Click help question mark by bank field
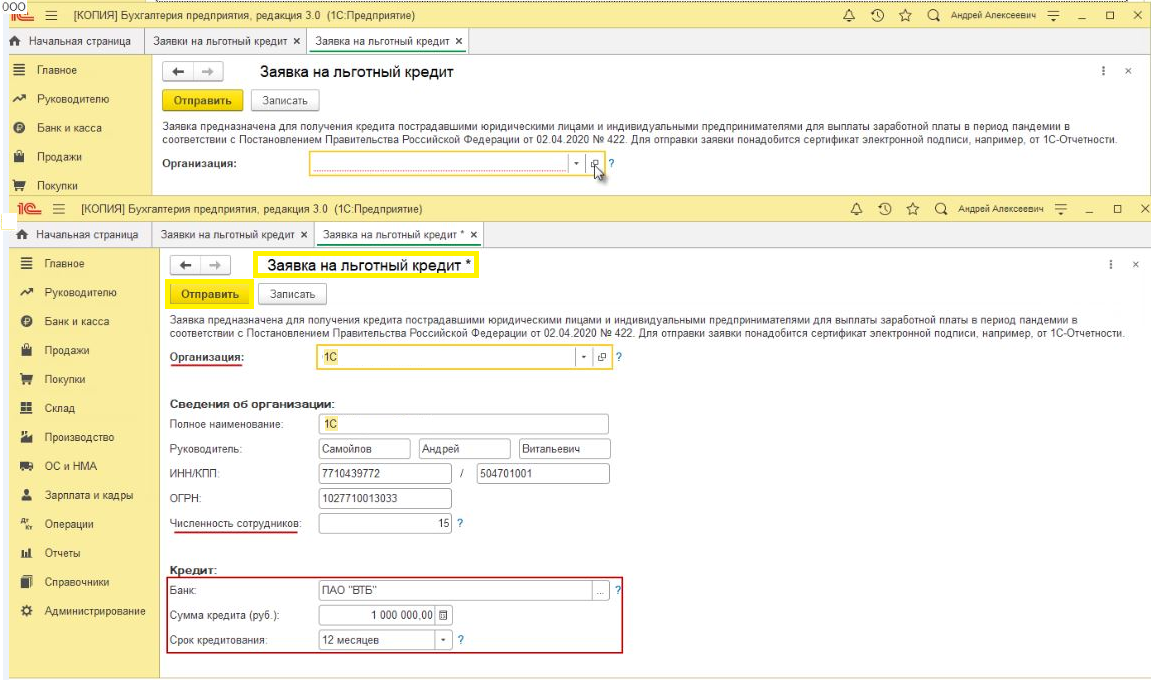The image size is (1151, 682). coord(618,590)
